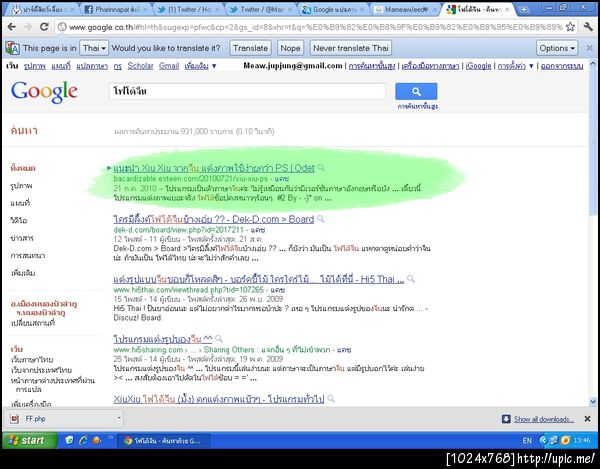Image resolution: width=600 pixels, height=469 pixels.
Task: Click the page scrollbar up arrow
Action: 592,64
